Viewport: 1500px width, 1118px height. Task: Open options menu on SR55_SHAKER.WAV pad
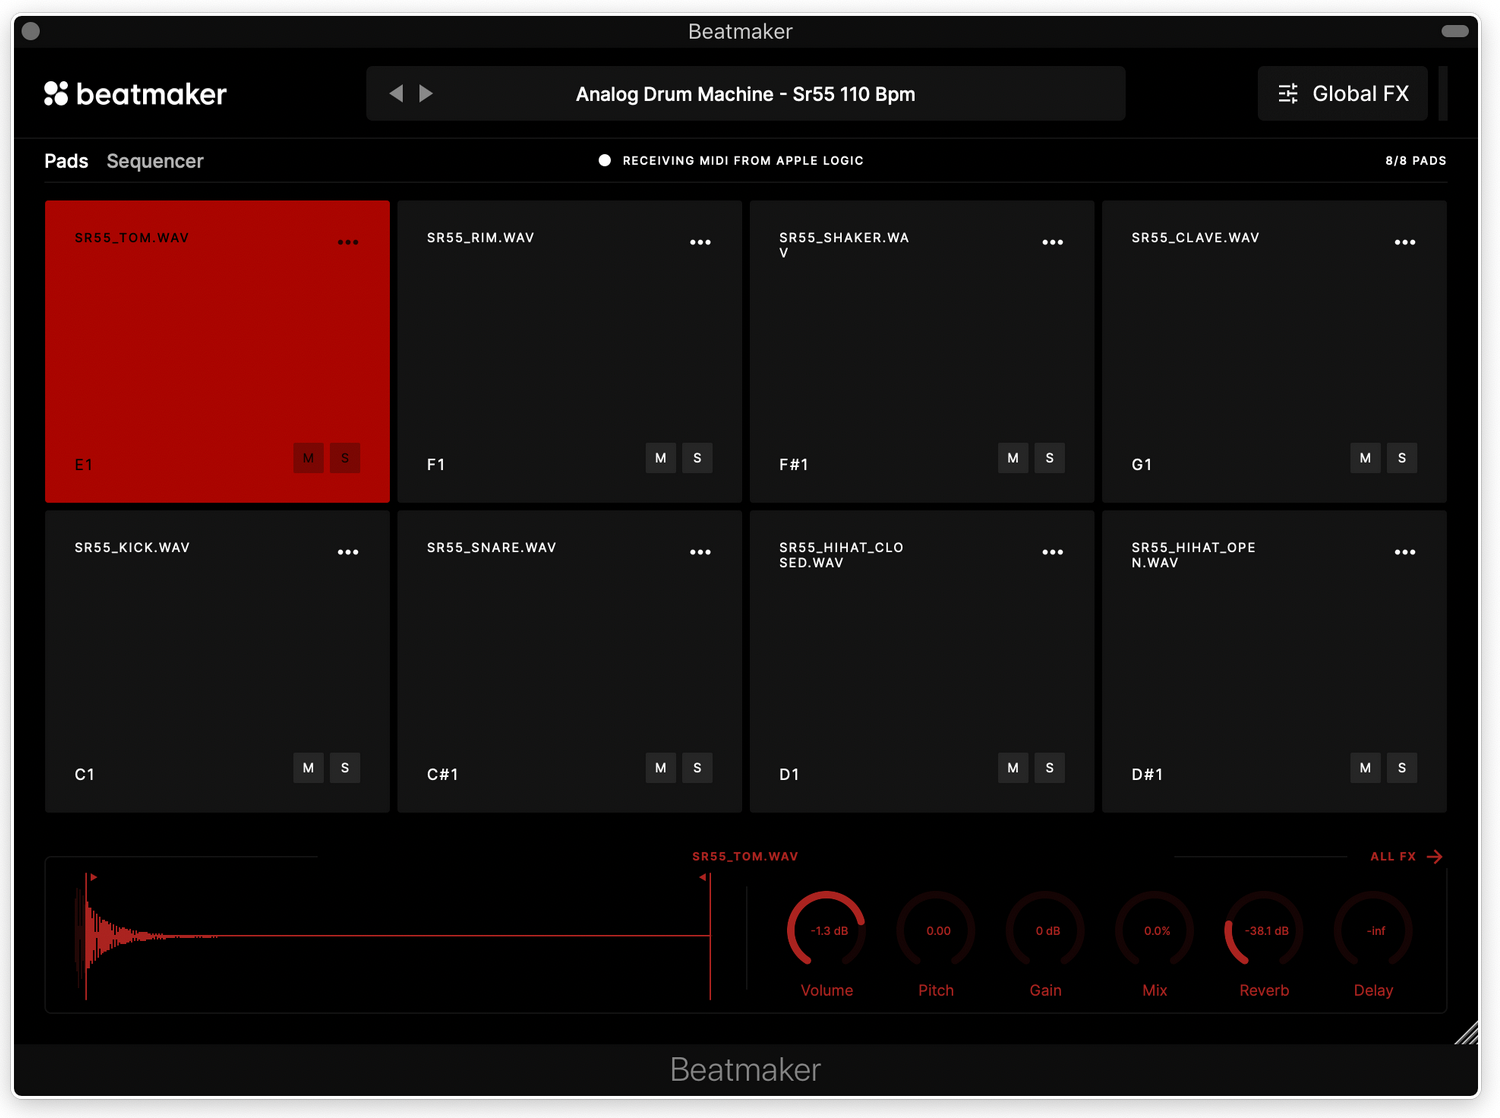(1052, 241)
